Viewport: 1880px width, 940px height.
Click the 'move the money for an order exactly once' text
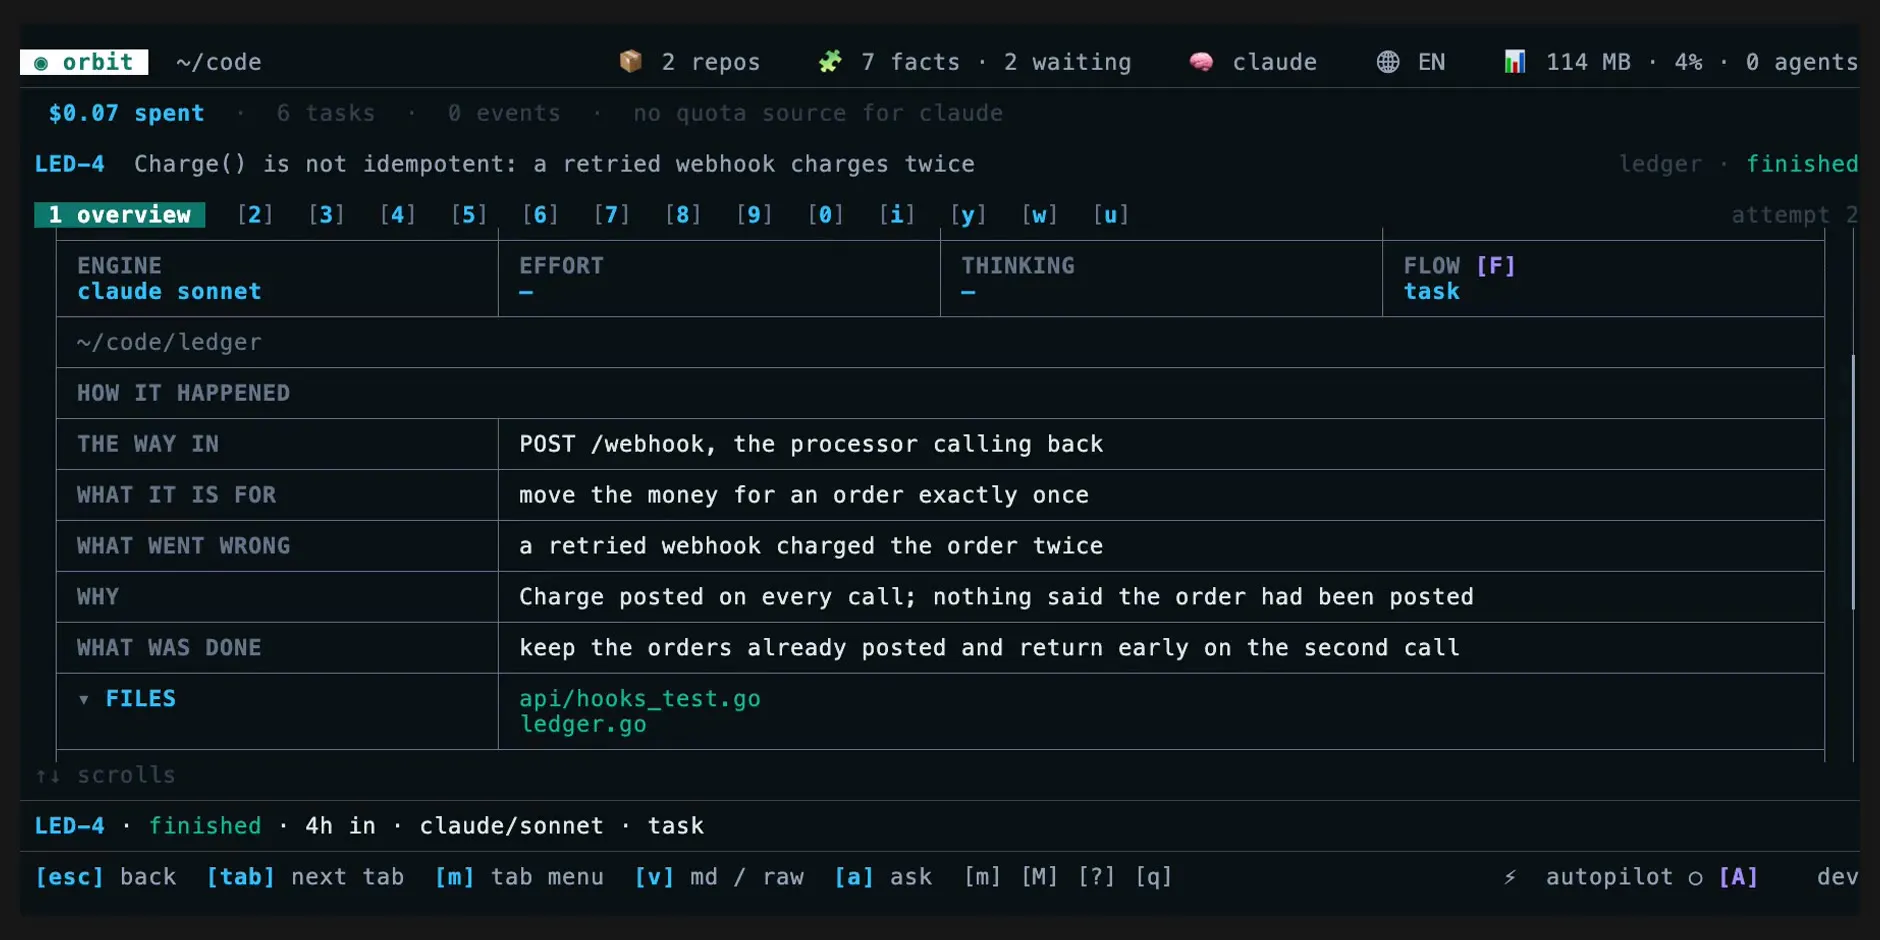tap(804, 495)
